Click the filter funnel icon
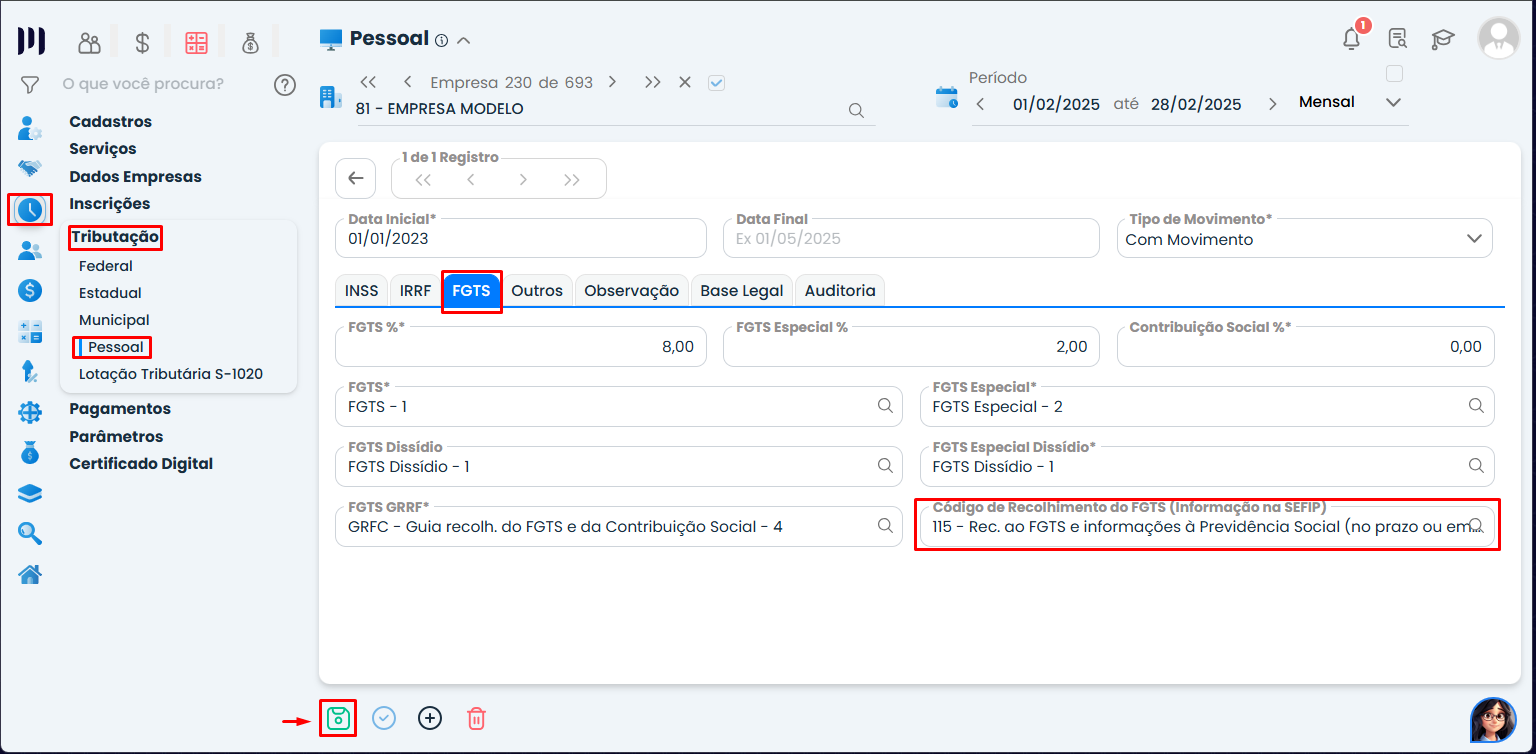This screenshot has width=1536, height=754. 30,84
